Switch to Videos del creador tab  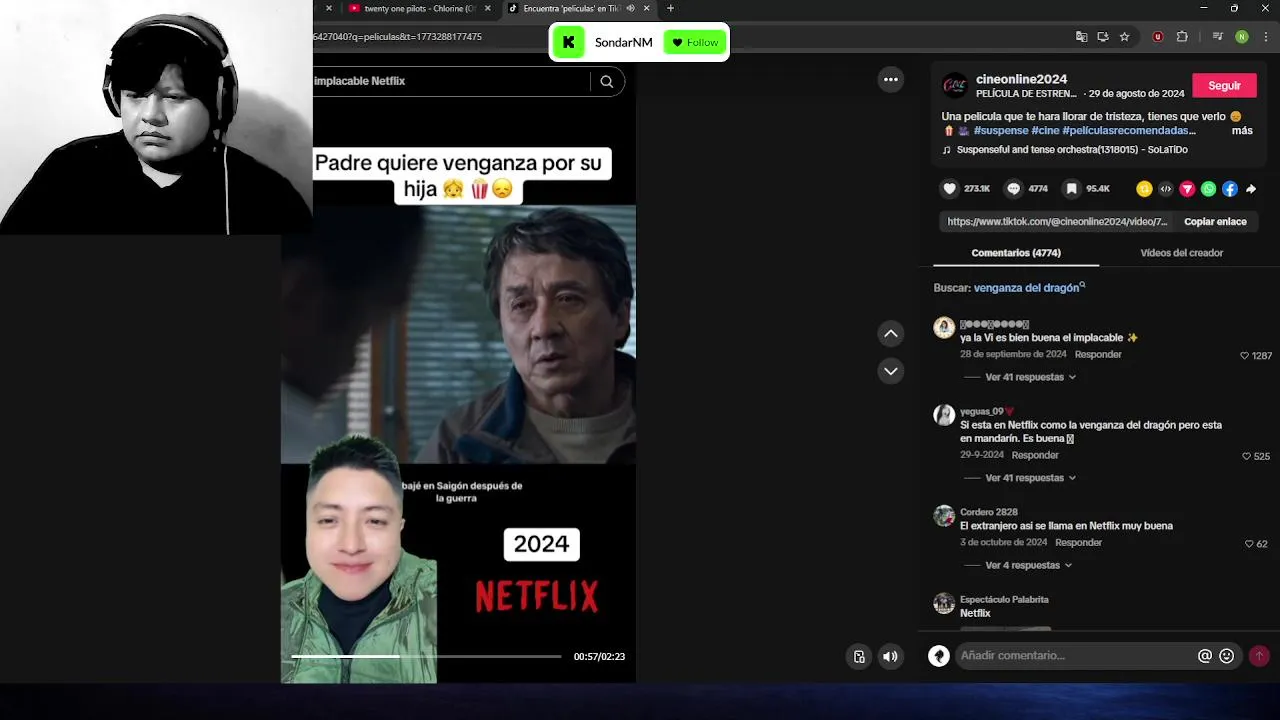point(1182,253)
